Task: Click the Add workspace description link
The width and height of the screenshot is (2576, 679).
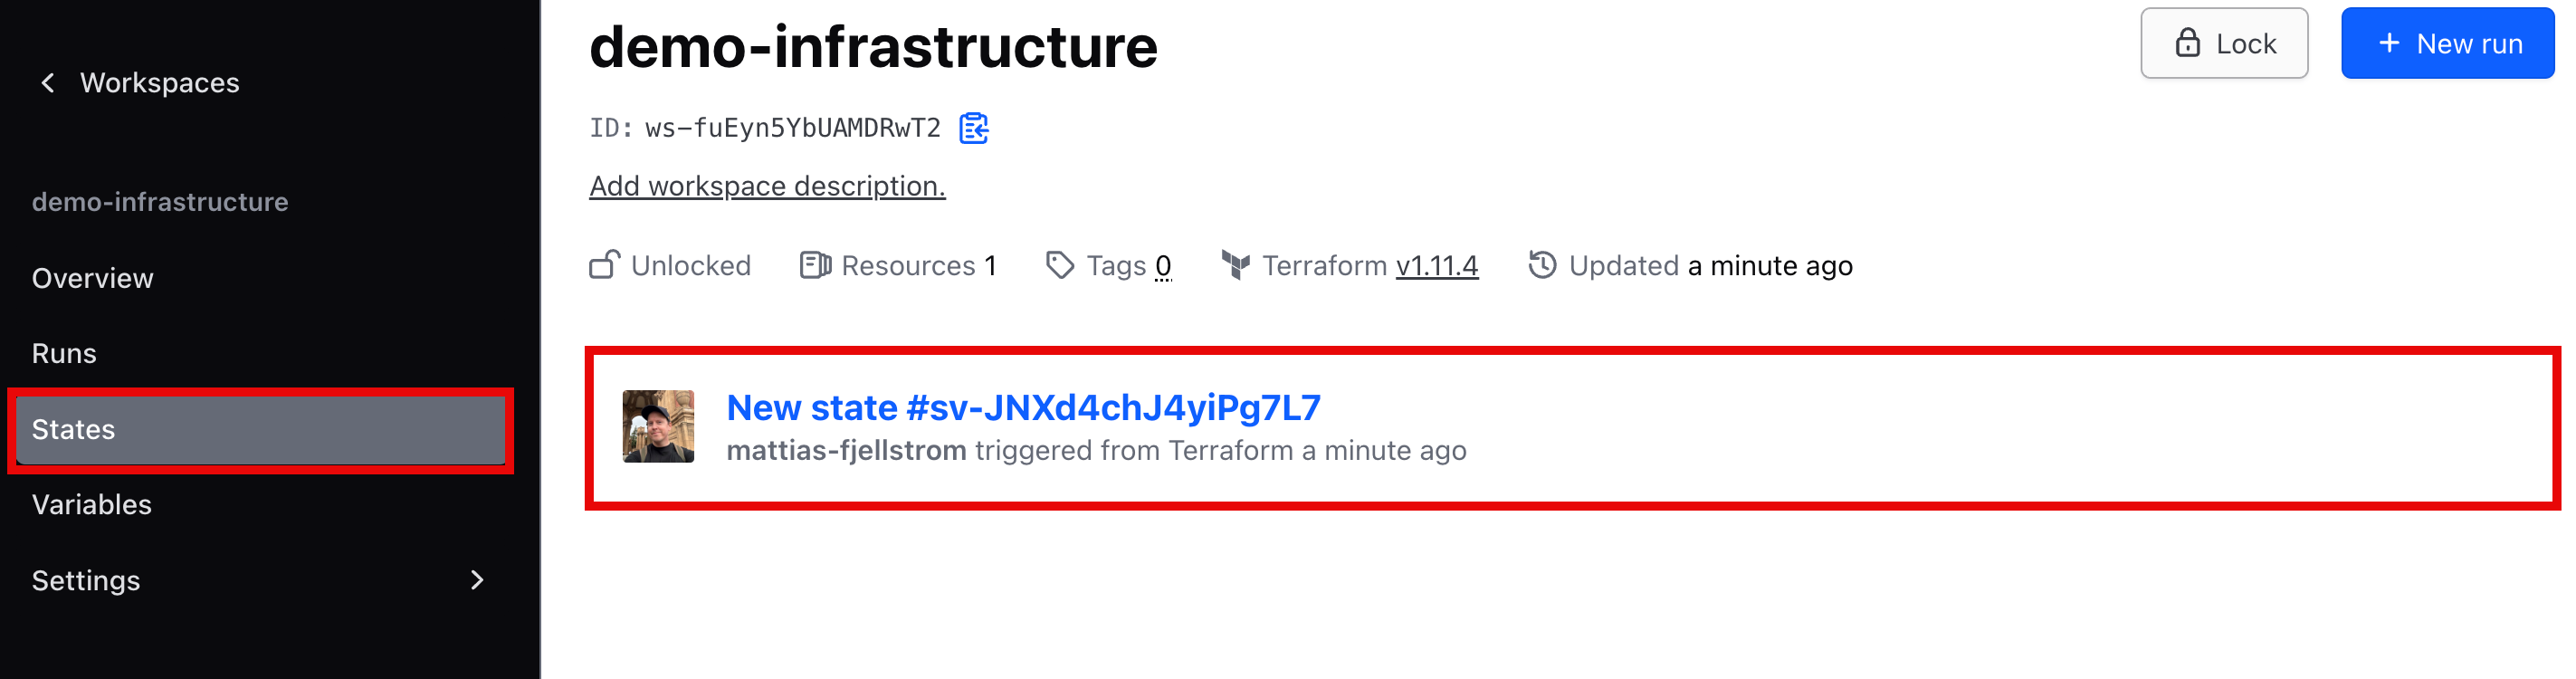Action: pos(767,186)
